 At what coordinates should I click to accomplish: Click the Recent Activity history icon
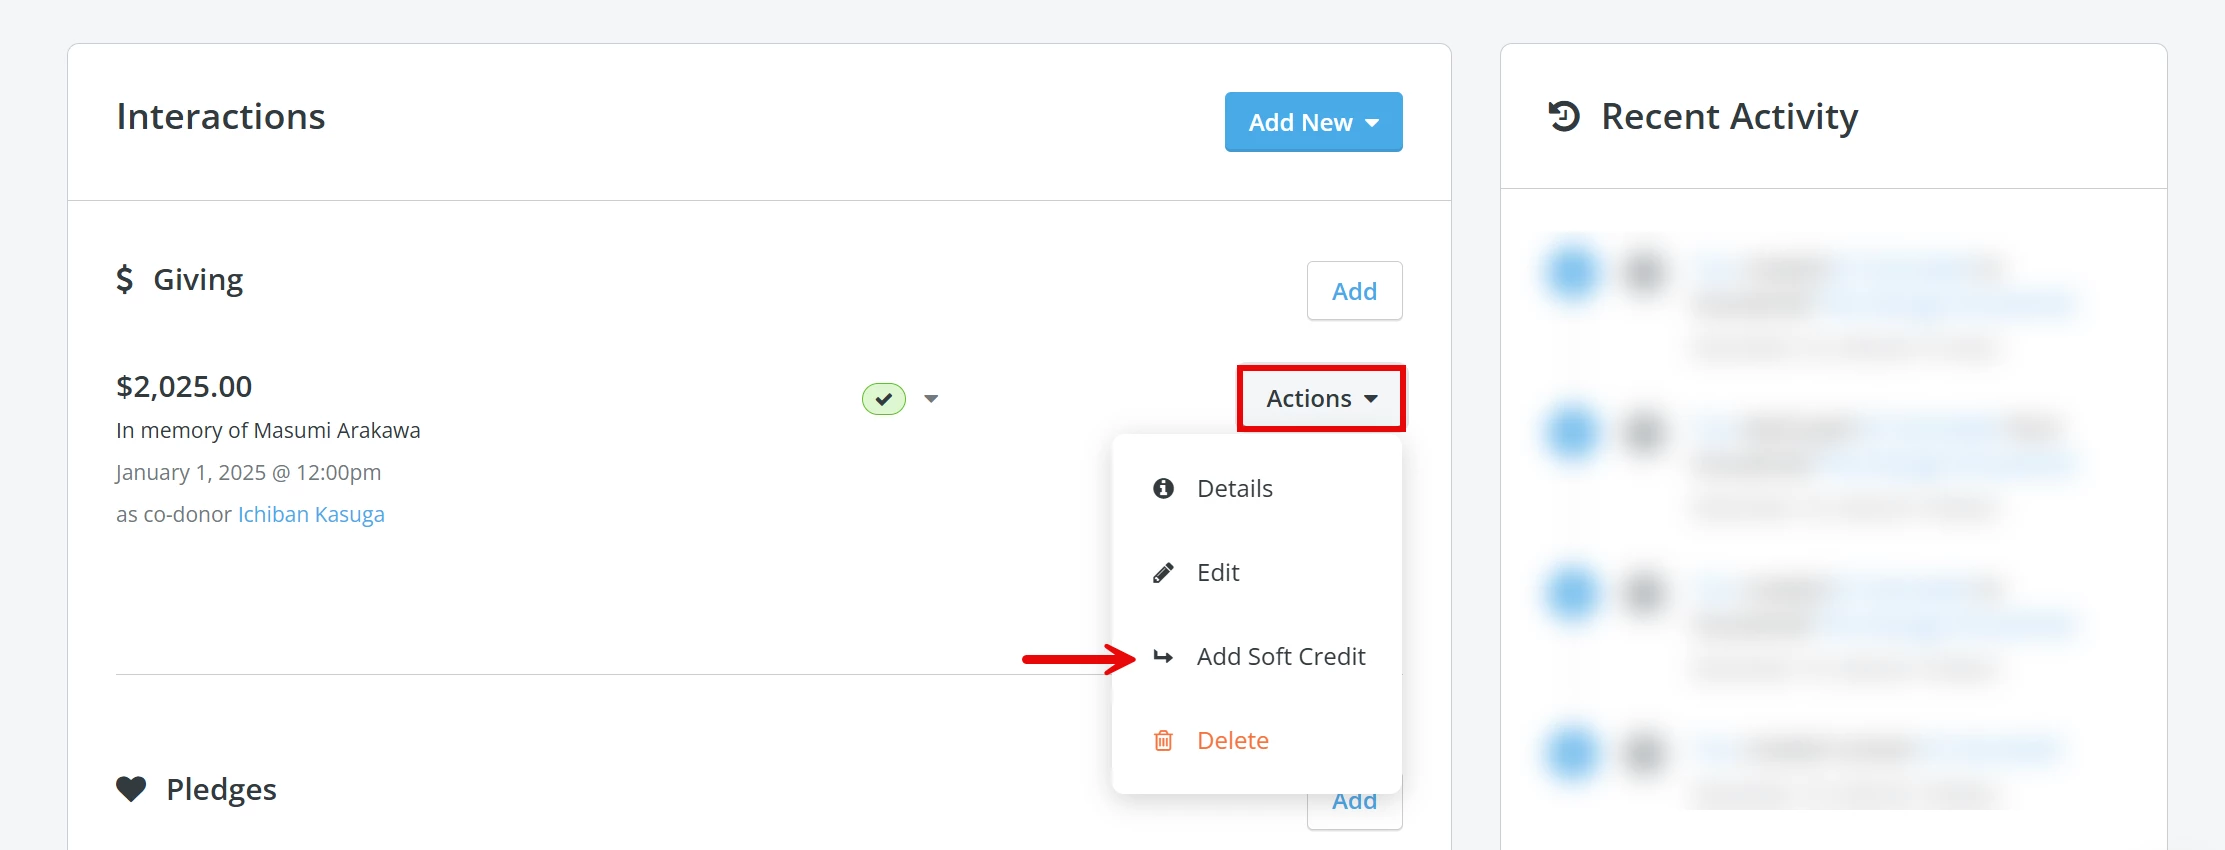pyautogui.click(x=1561, y=117)
